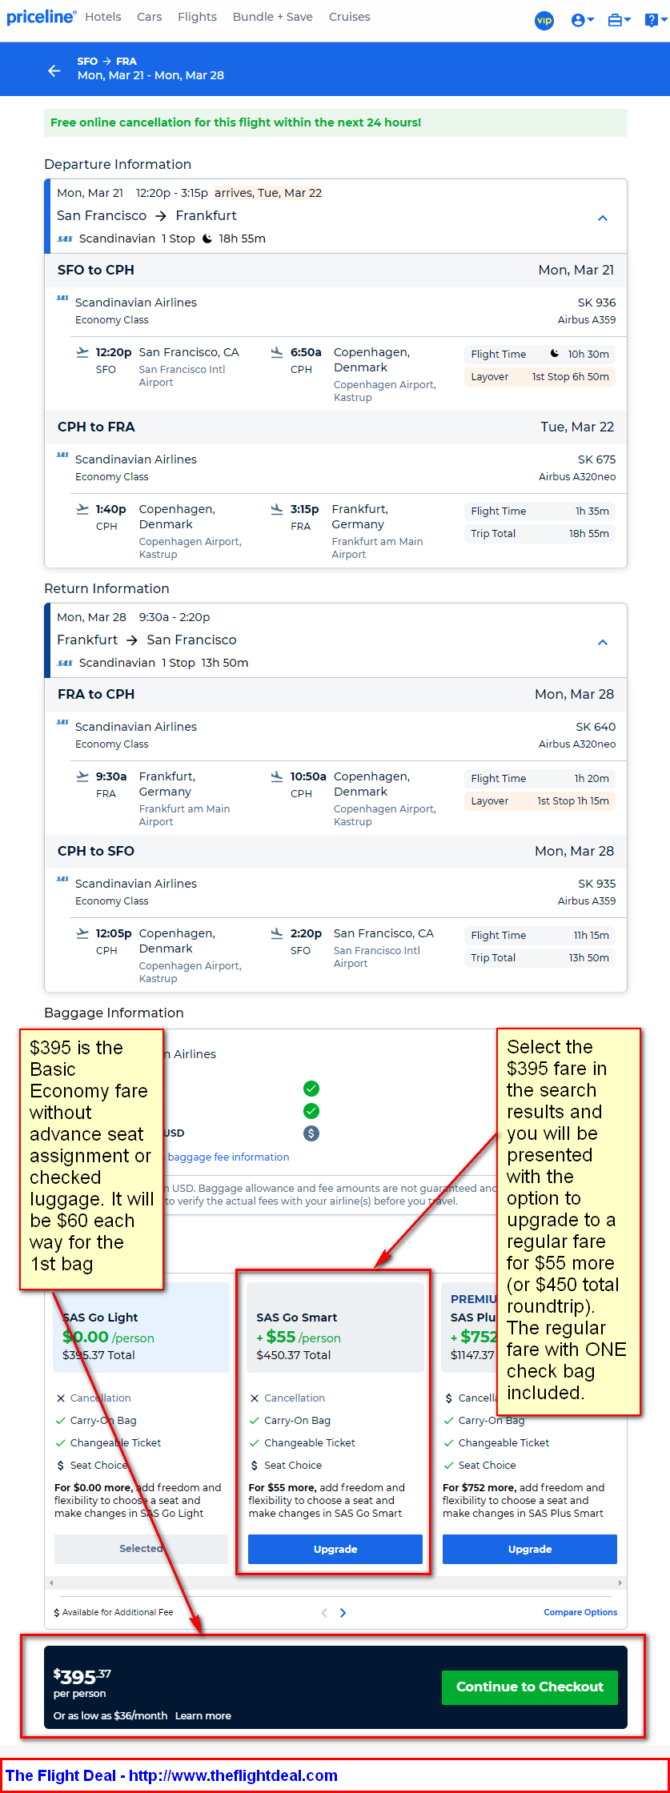The width and height of the screenshot is (670, 1793).
Task: Click the gray dollar baggage fee icon
Action: 311,1133
